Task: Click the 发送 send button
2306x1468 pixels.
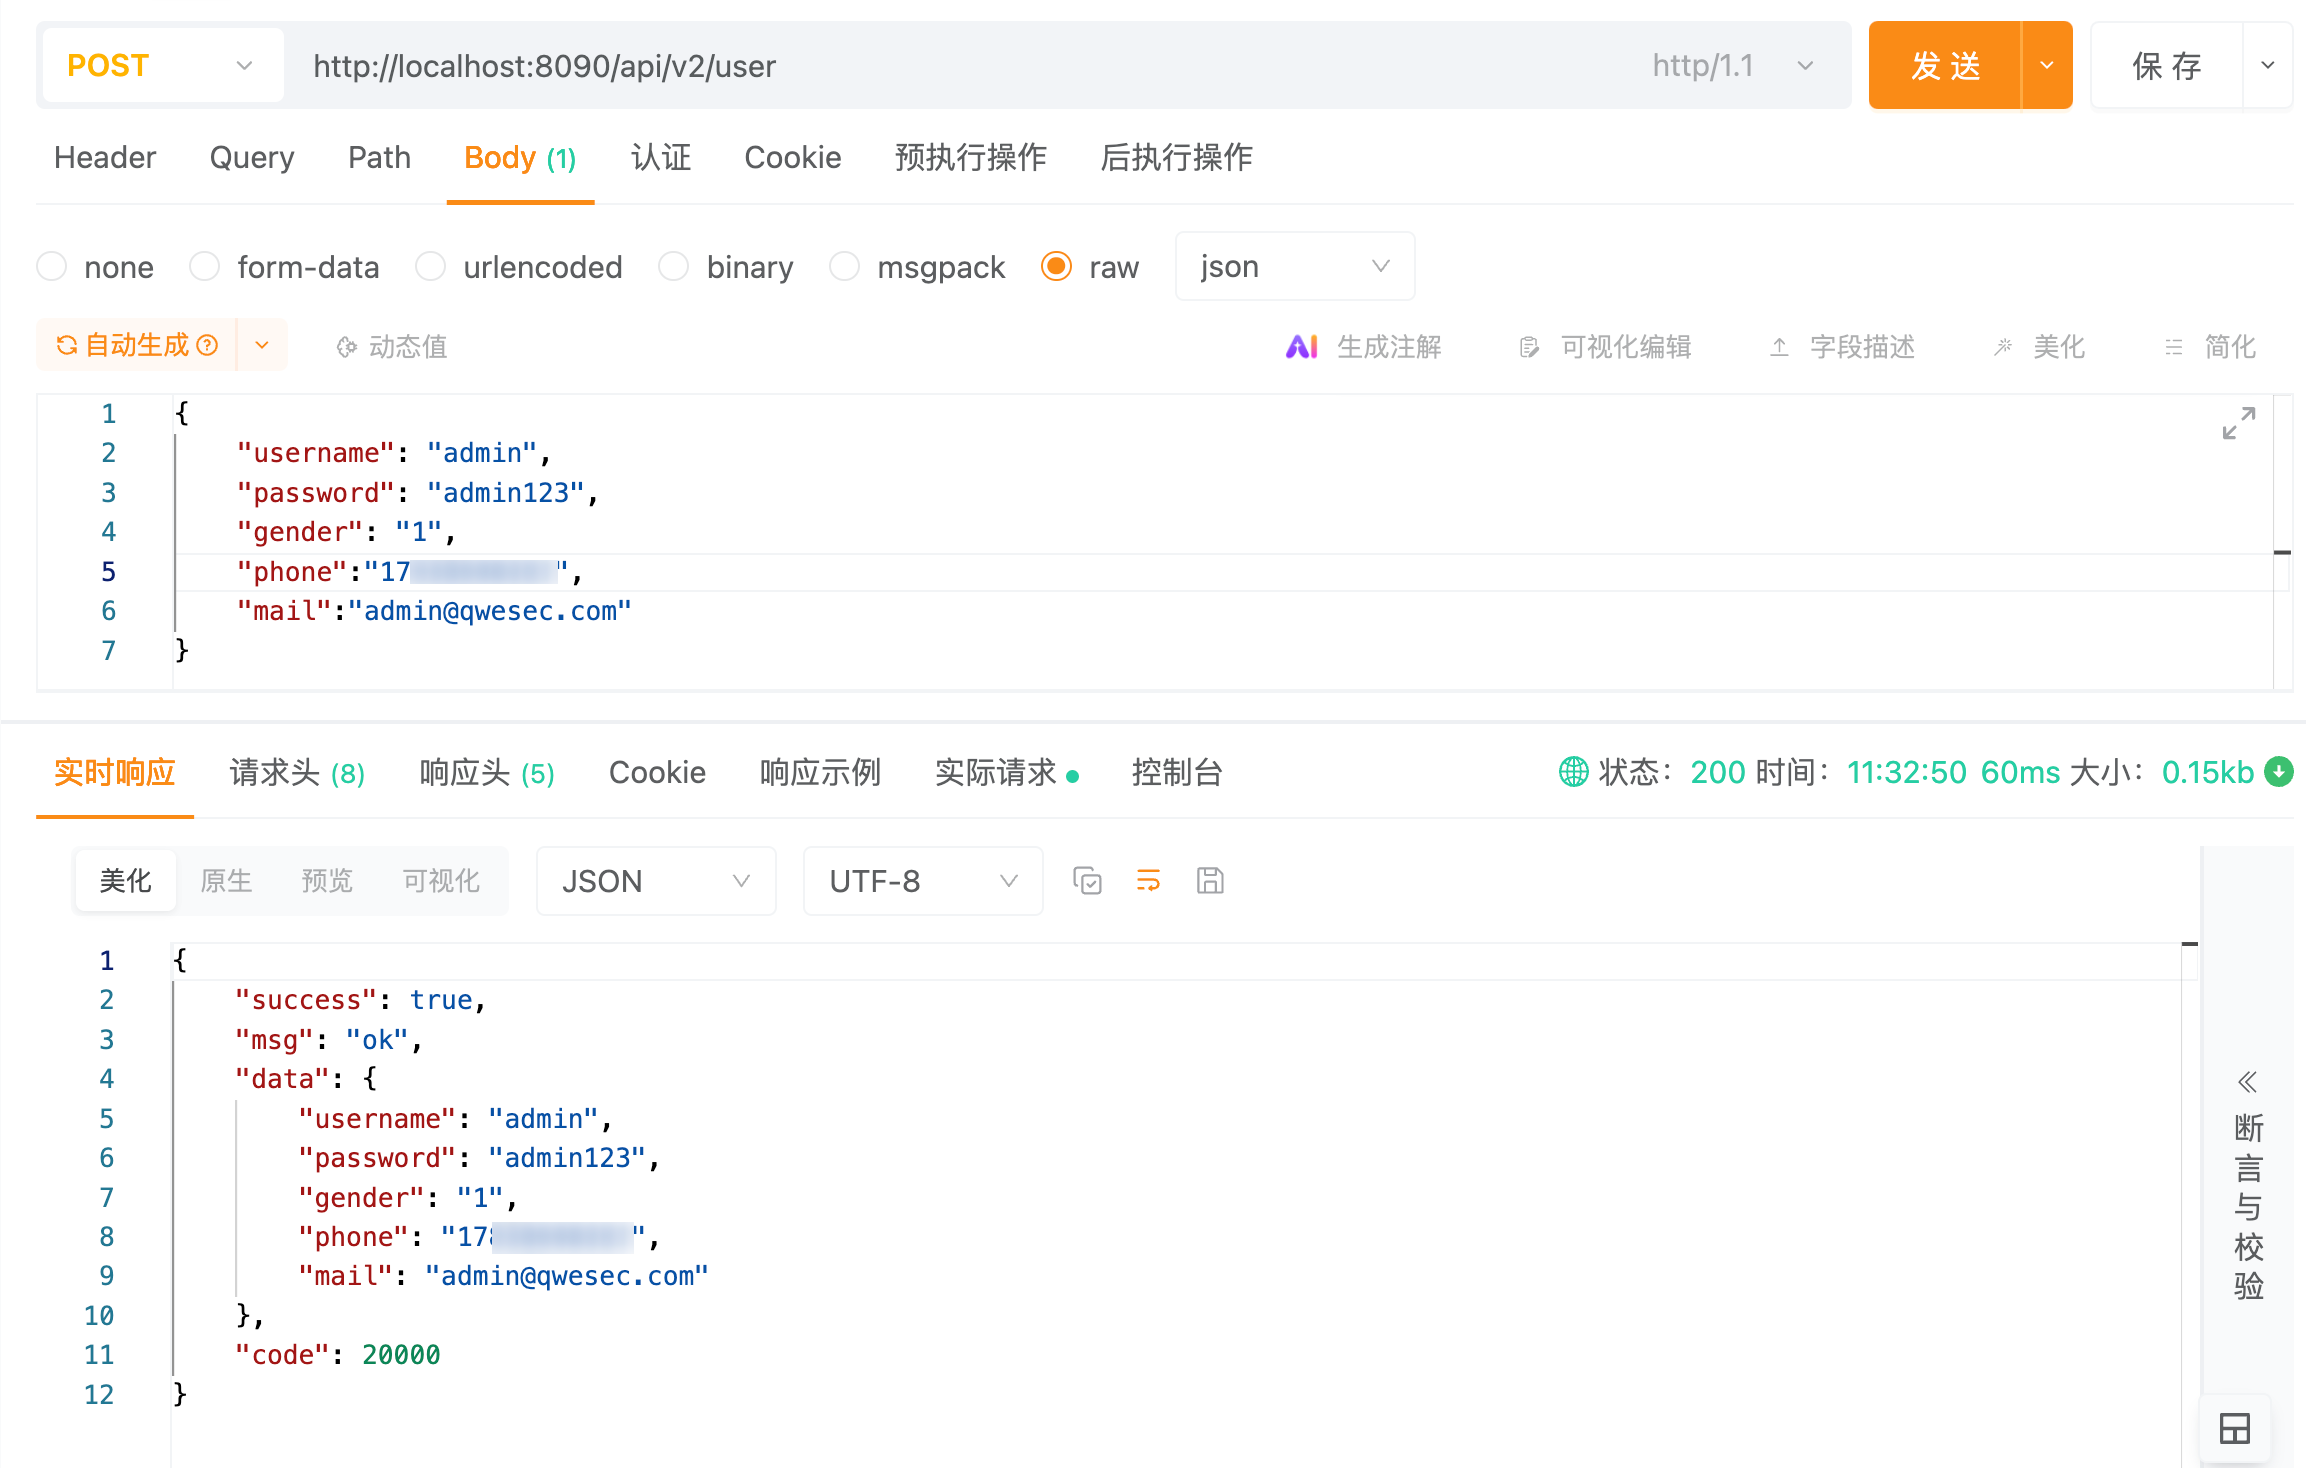Action: tap(1945, 66)
